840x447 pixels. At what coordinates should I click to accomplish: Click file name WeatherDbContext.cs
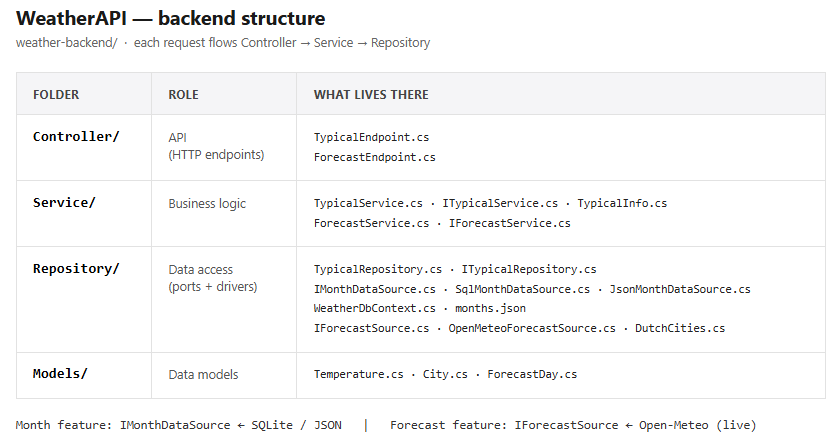tap(374, 308)
